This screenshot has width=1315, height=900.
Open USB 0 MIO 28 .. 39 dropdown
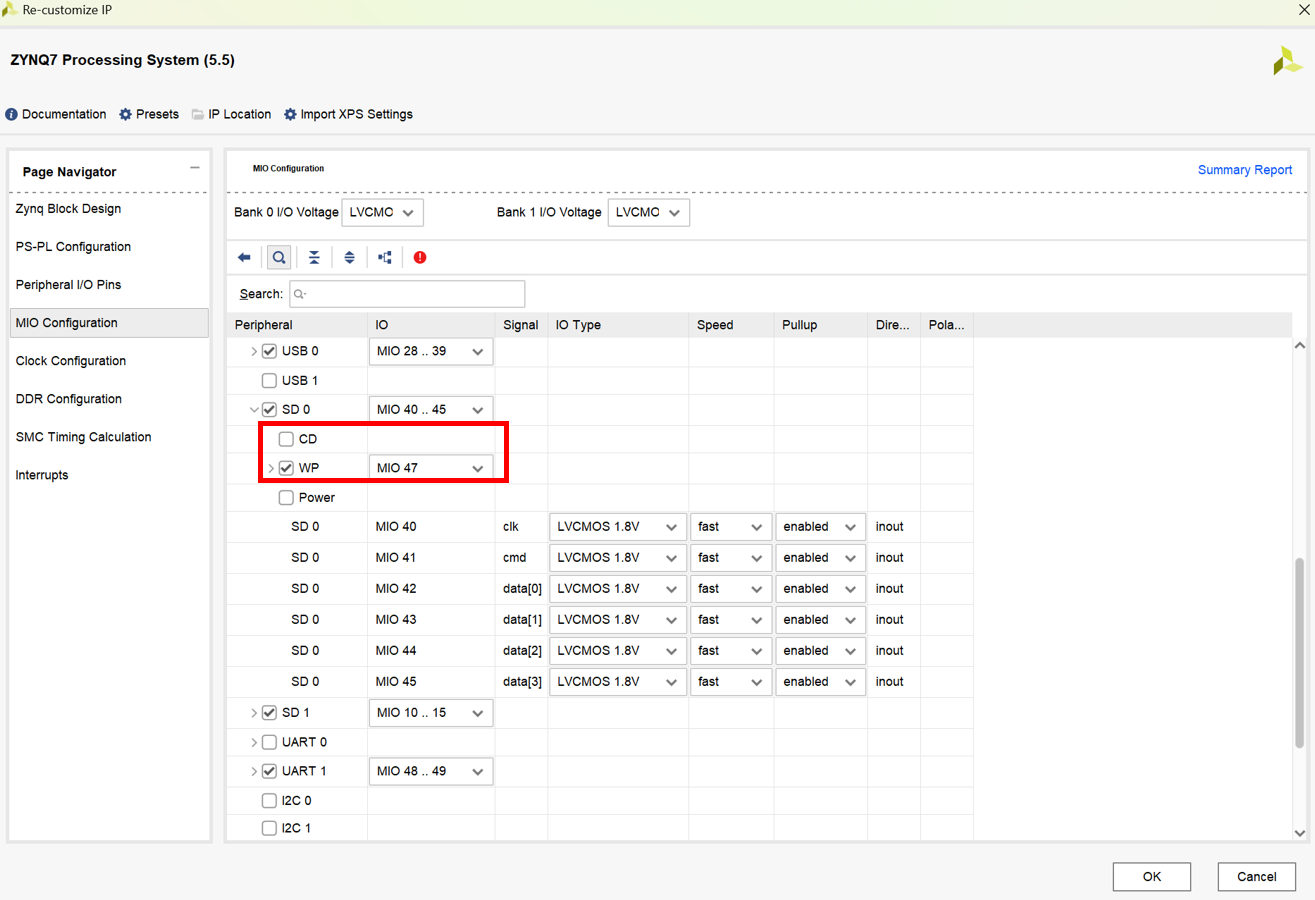(x=431, y=351)
